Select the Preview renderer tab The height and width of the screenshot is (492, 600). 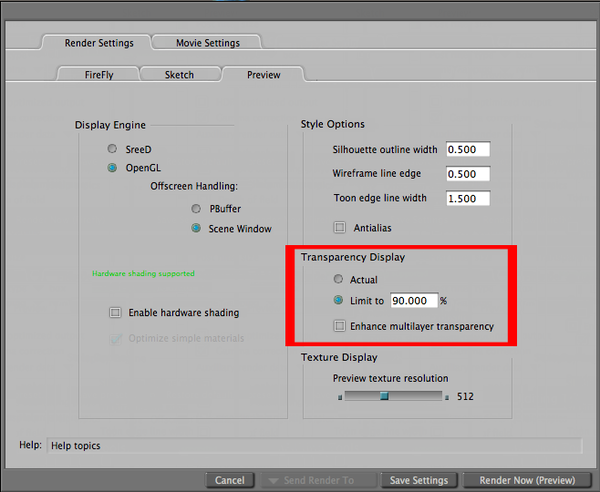click(264, 75)
